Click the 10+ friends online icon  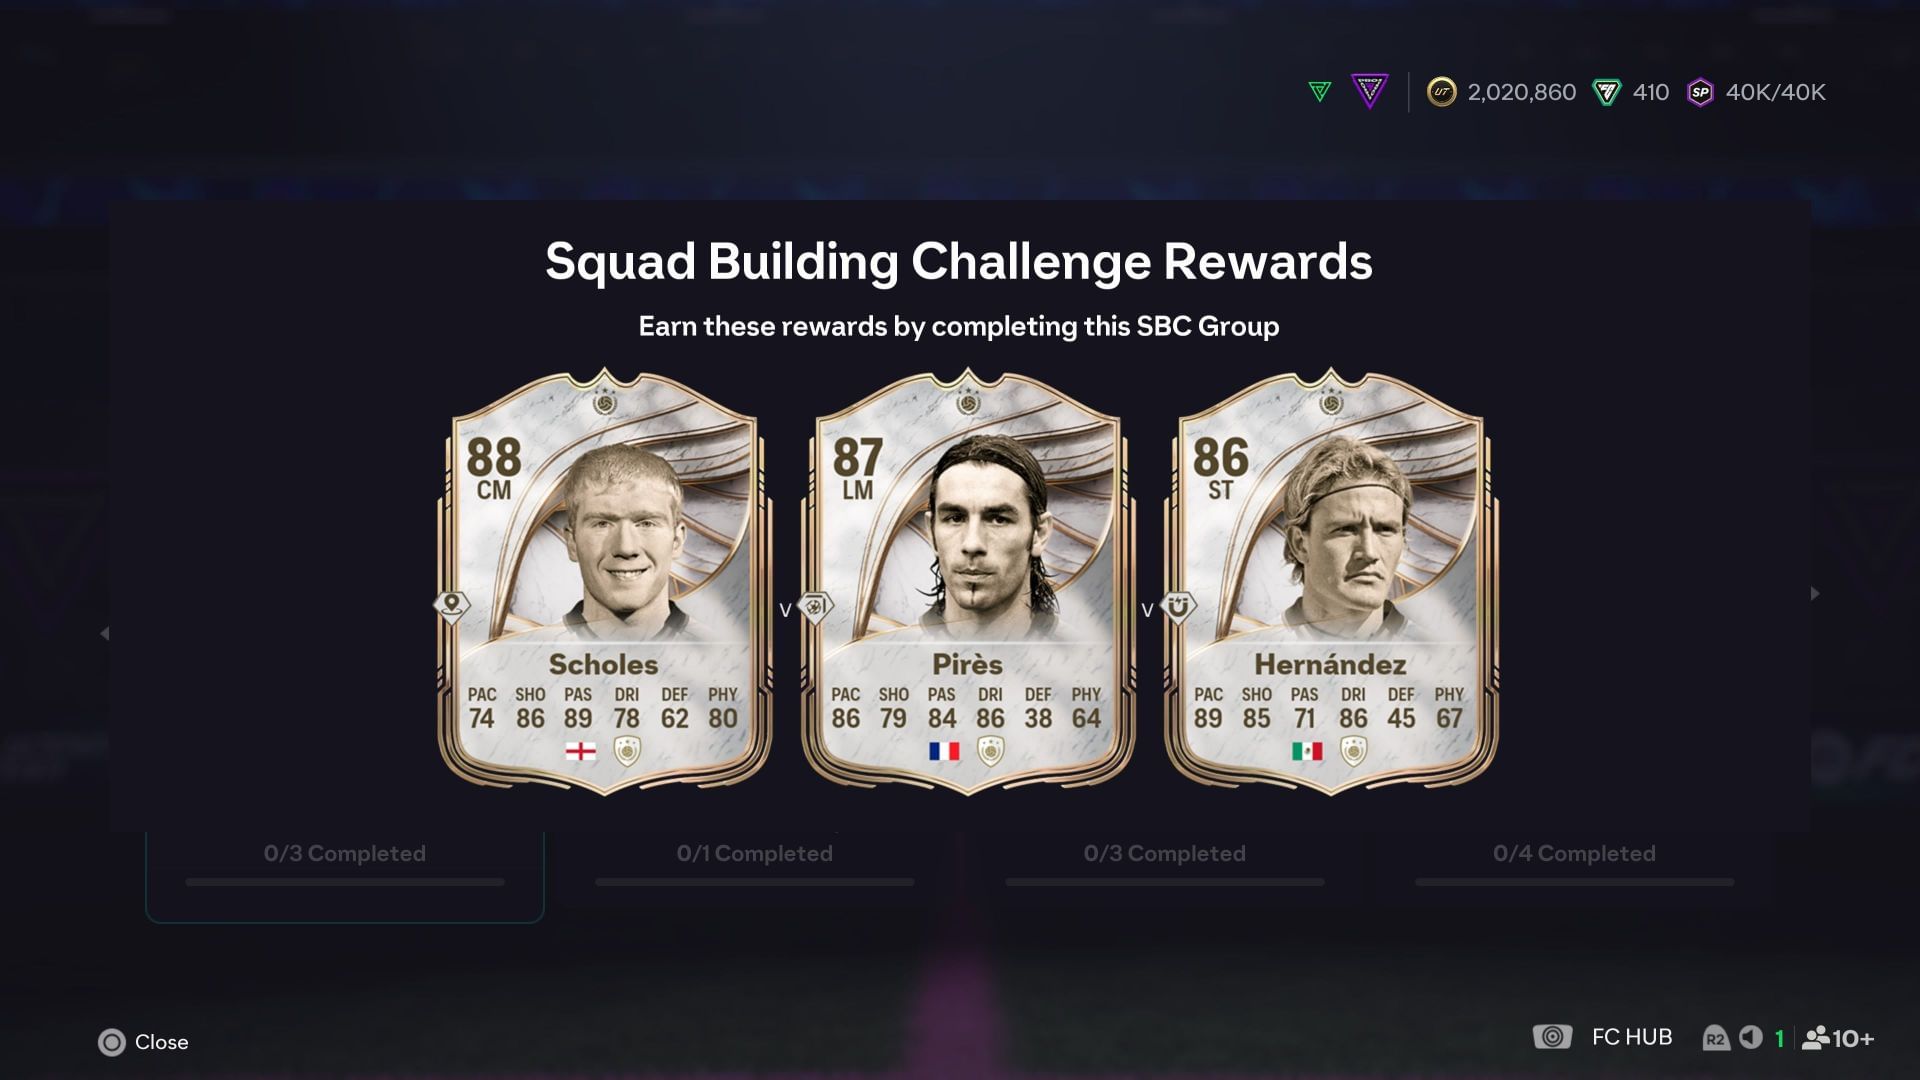[1837, 1038]
